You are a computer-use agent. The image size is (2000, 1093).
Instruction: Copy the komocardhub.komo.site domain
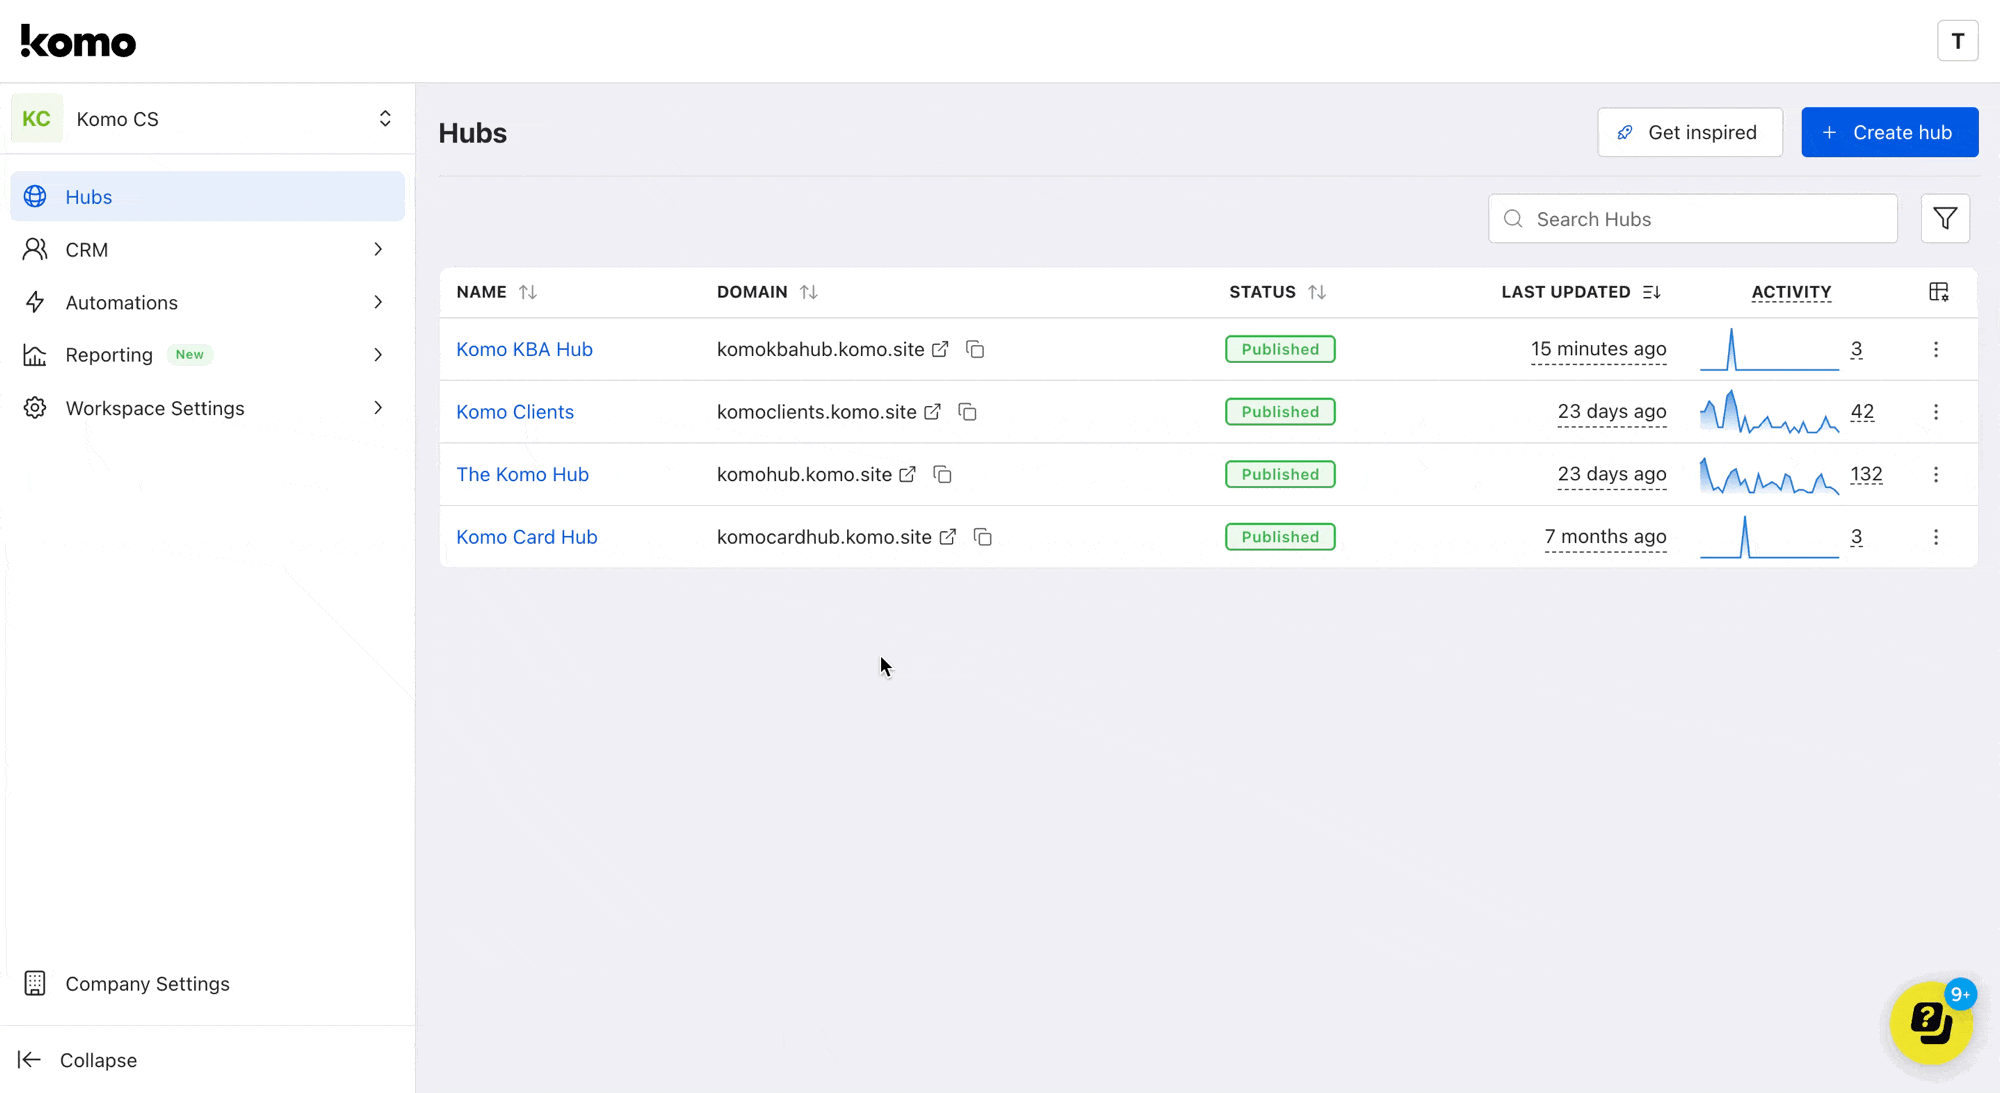coord(983,537)
